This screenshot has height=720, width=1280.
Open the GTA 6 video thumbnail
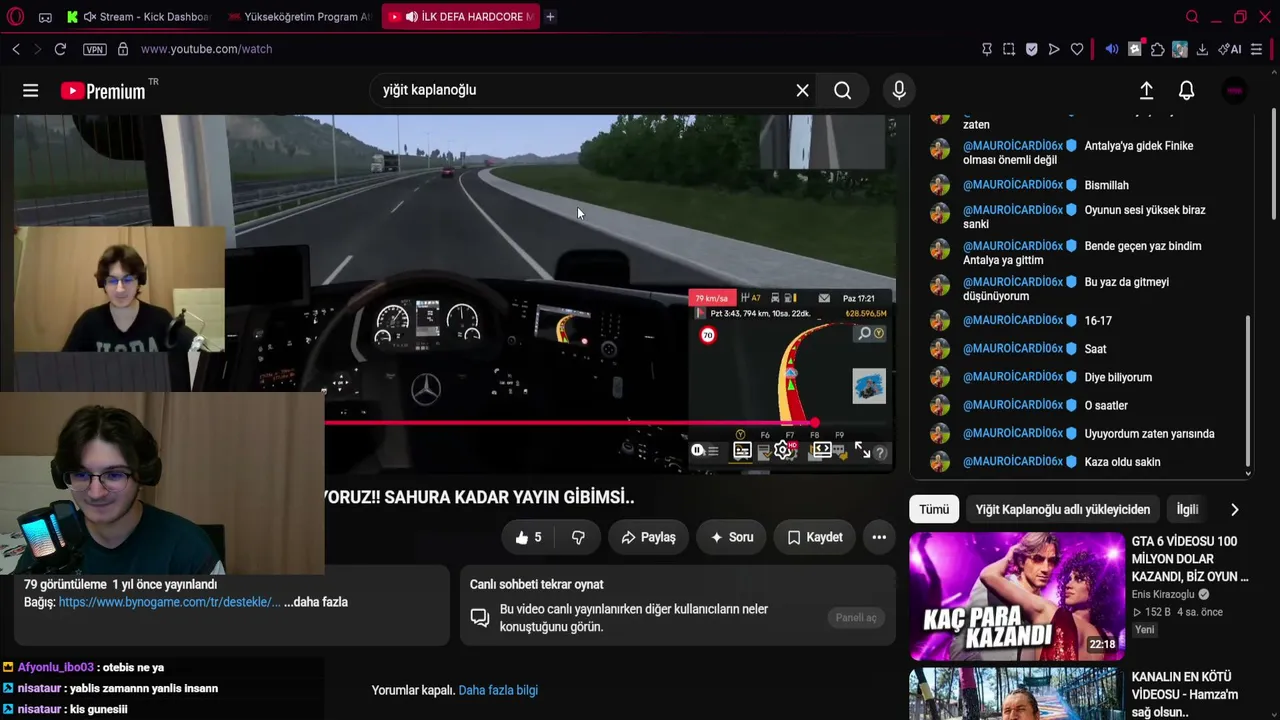pos(1017,596)
